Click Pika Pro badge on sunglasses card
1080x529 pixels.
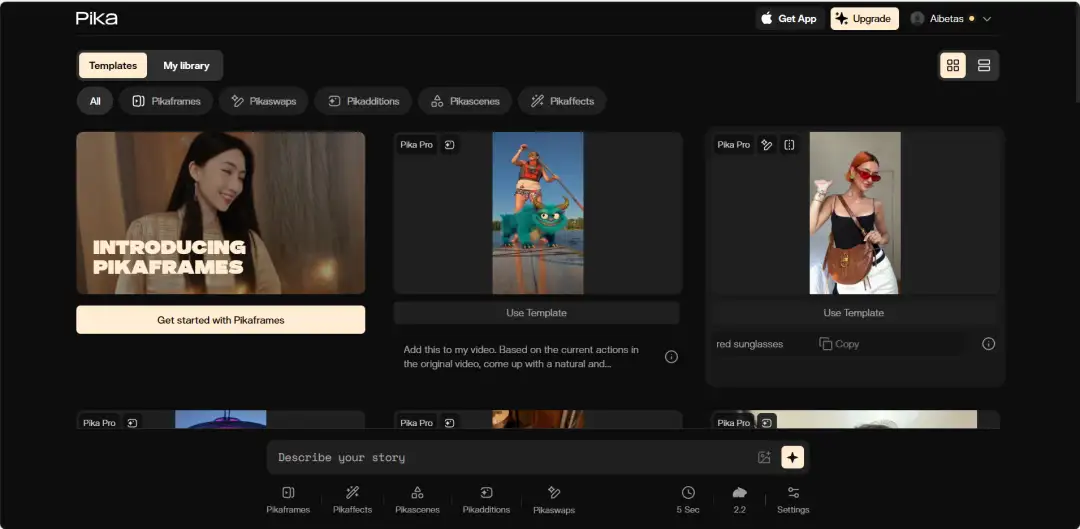pyautogui.click(x=734, y=145)
